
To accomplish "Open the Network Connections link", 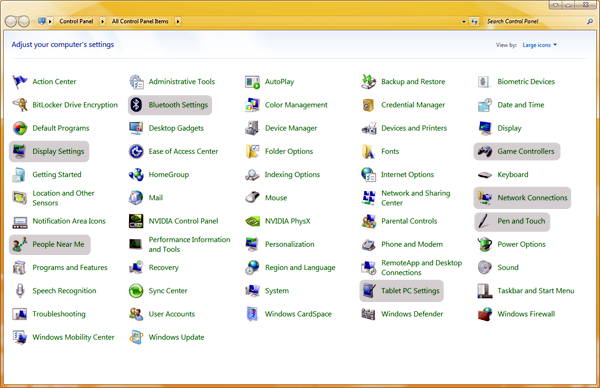I will [532, 198].
